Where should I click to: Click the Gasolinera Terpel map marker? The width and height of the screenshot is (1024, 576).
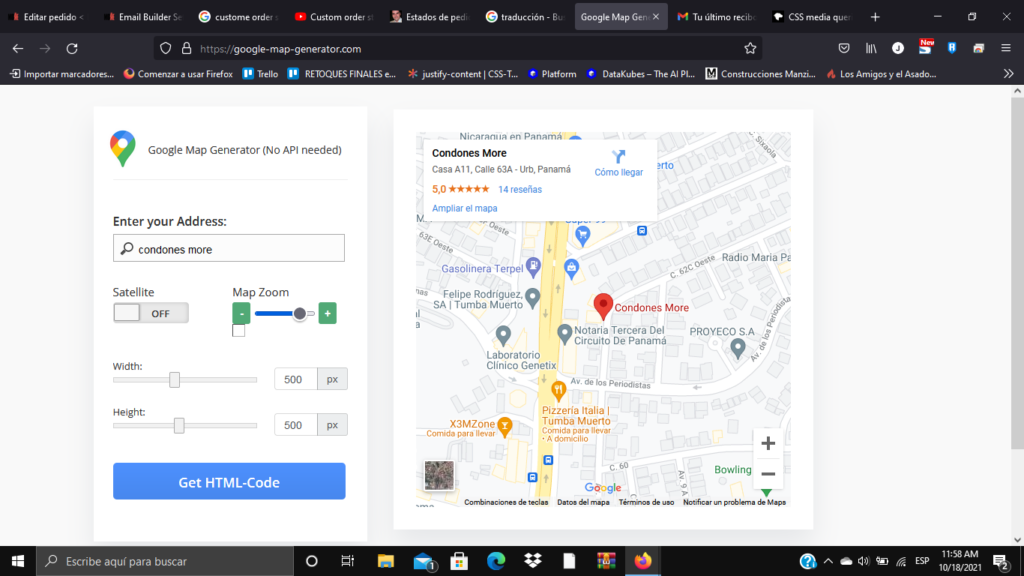(533, 266)
